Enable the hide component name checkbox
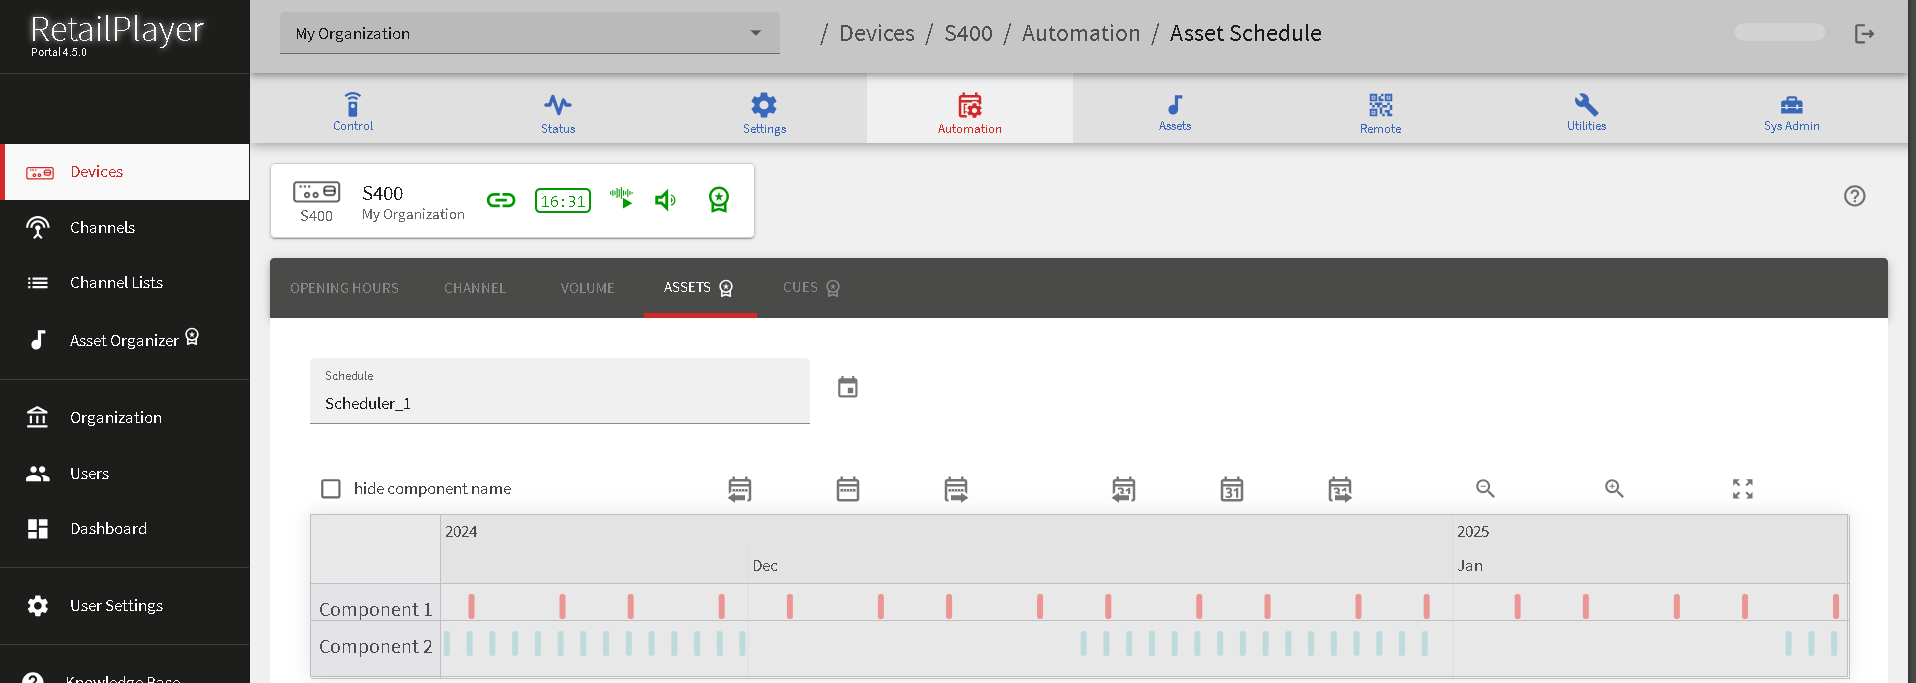 coord(331,489)
